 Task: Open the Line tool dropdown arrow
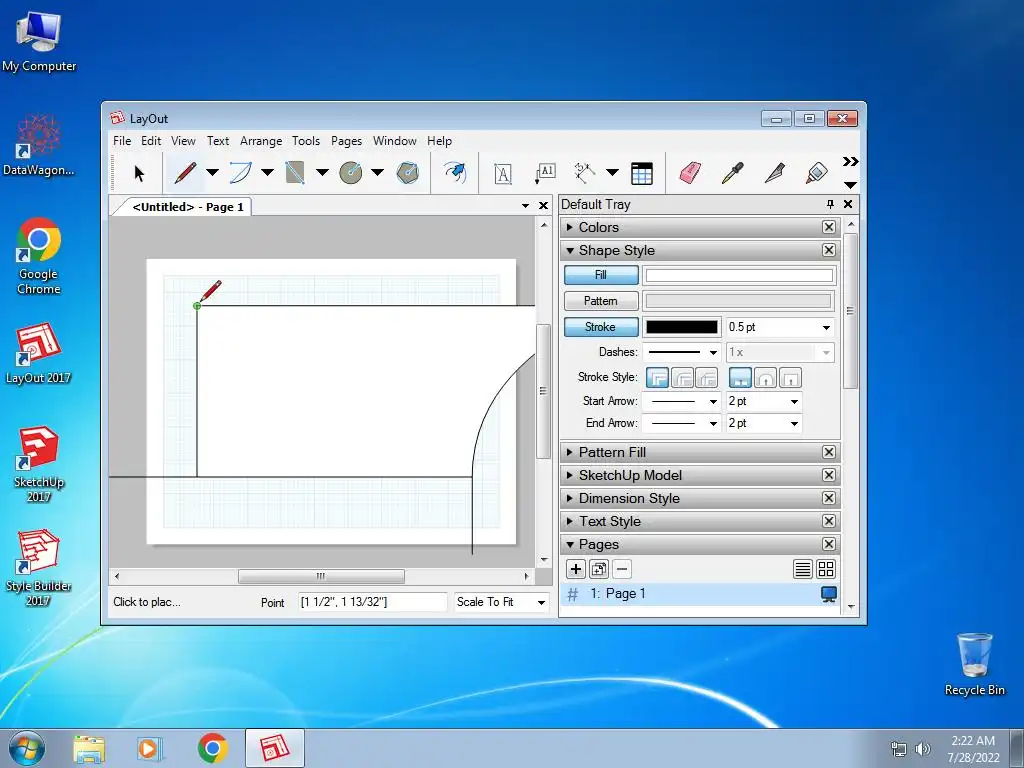pyautogui.click(x=212, y=173)
